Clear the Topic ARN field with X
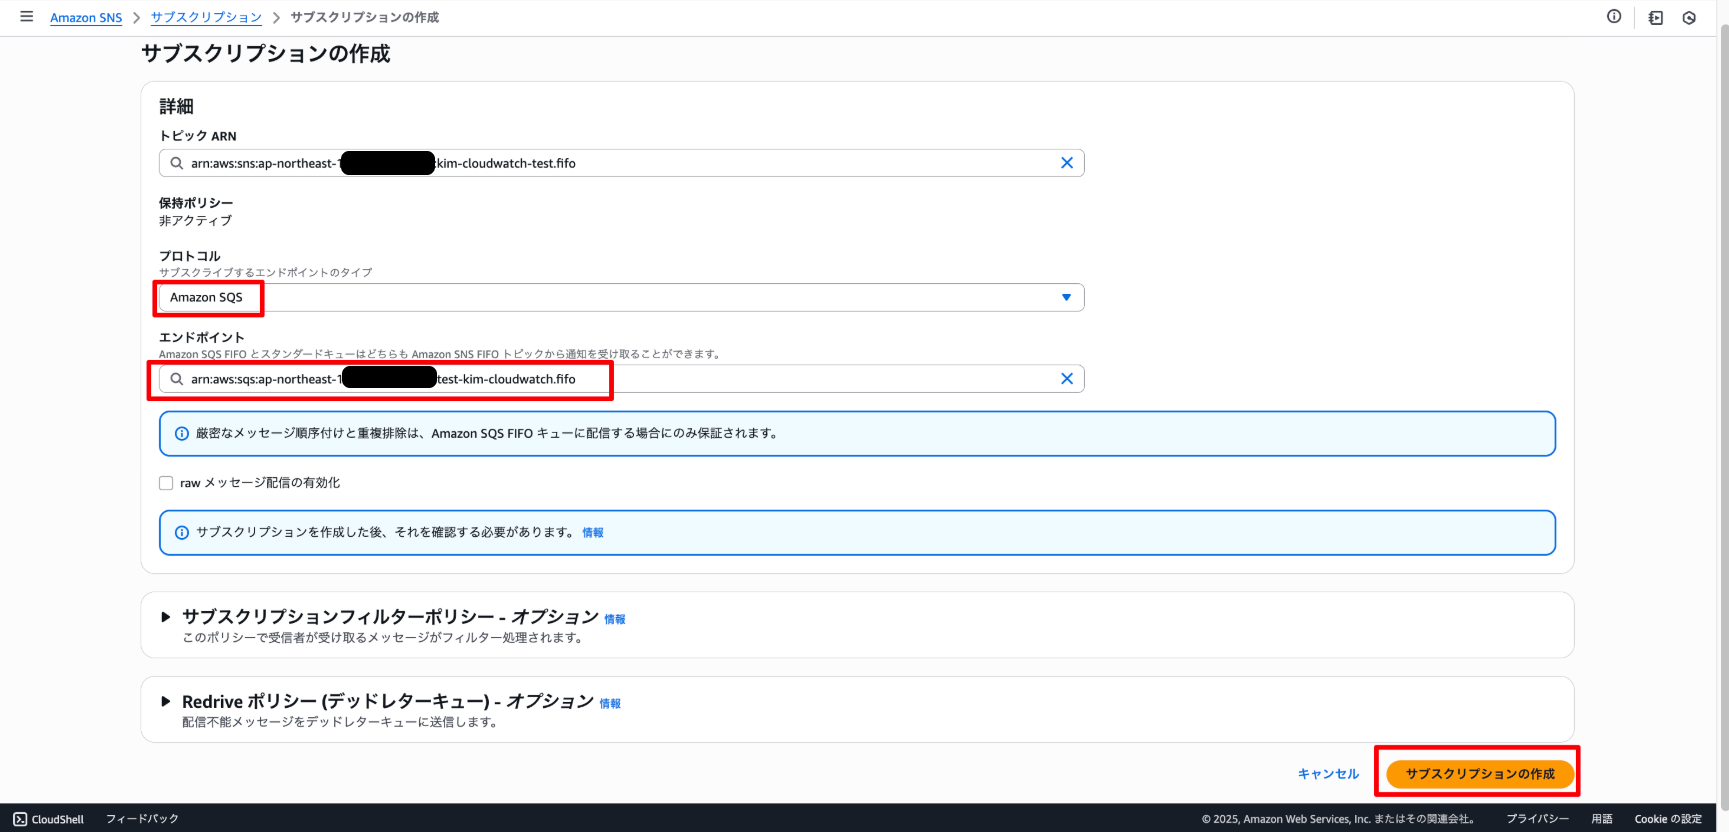 pos(1067,163)
